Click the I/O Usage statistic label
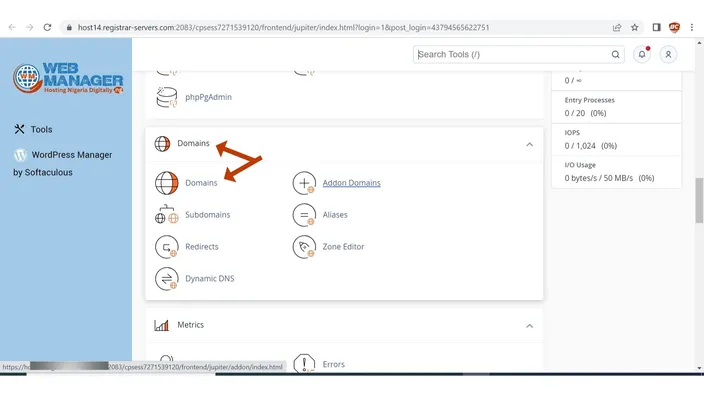Image resolution: width=704 pixels, height=396 pixels. 580,165
